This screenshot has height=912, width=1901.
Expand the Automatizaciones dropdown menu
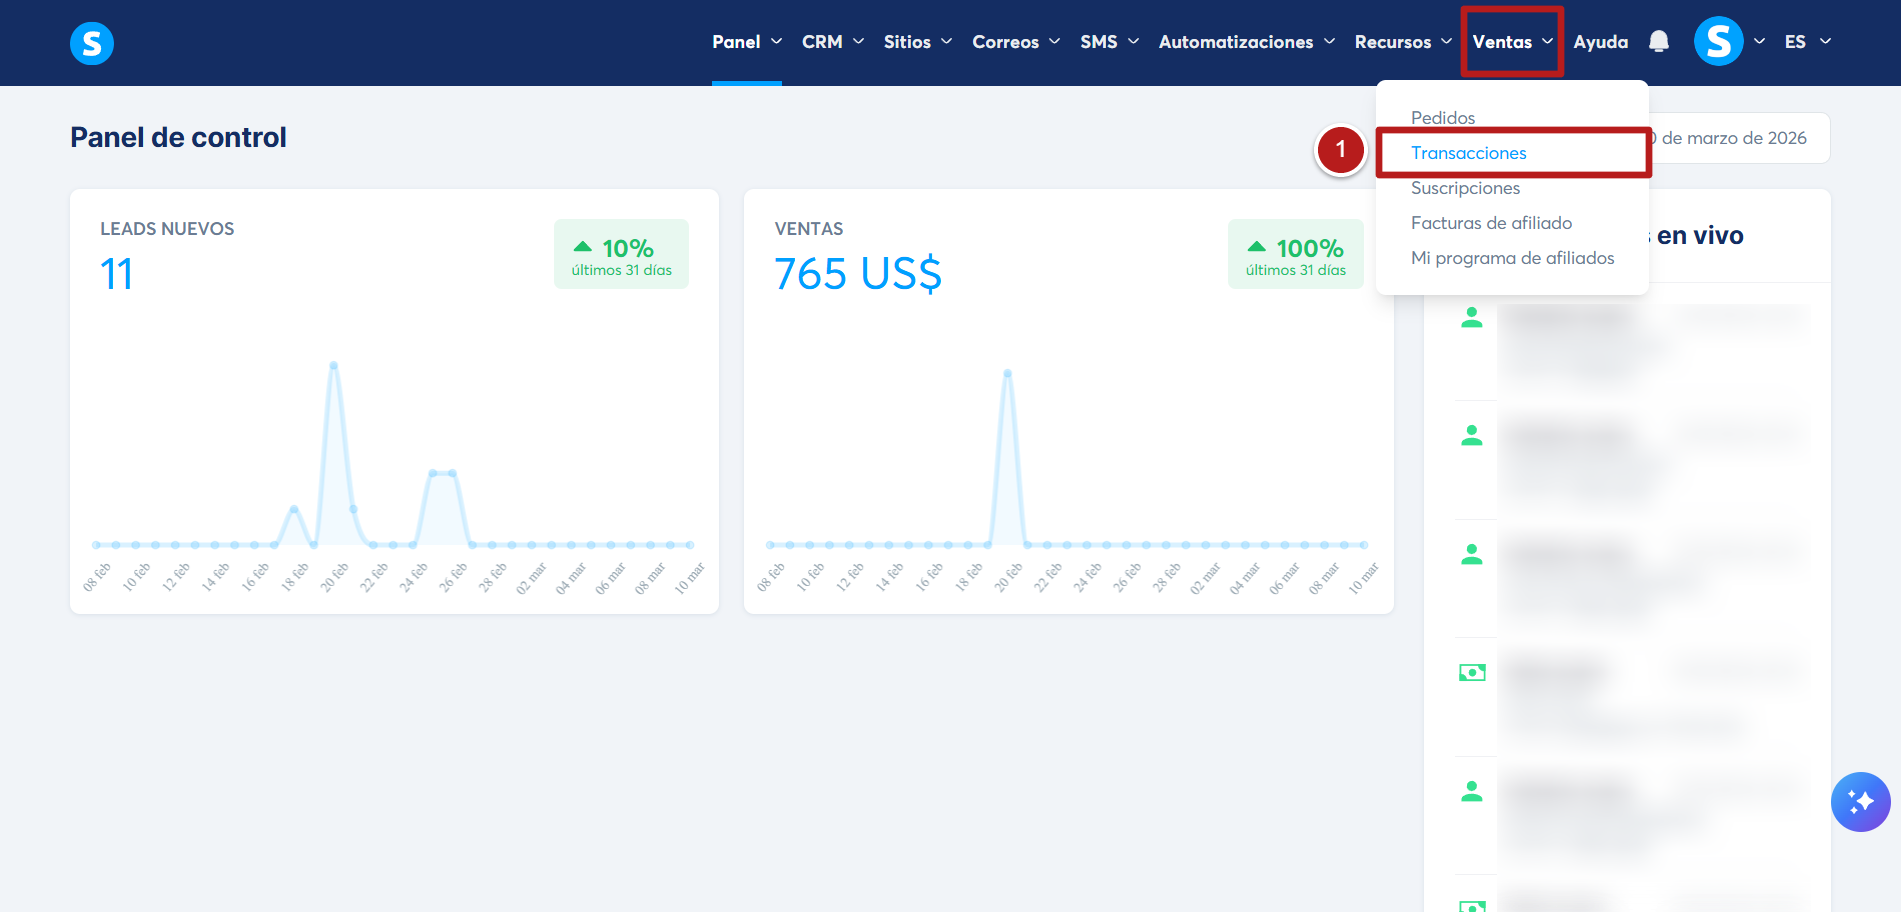click(1246, 42)
